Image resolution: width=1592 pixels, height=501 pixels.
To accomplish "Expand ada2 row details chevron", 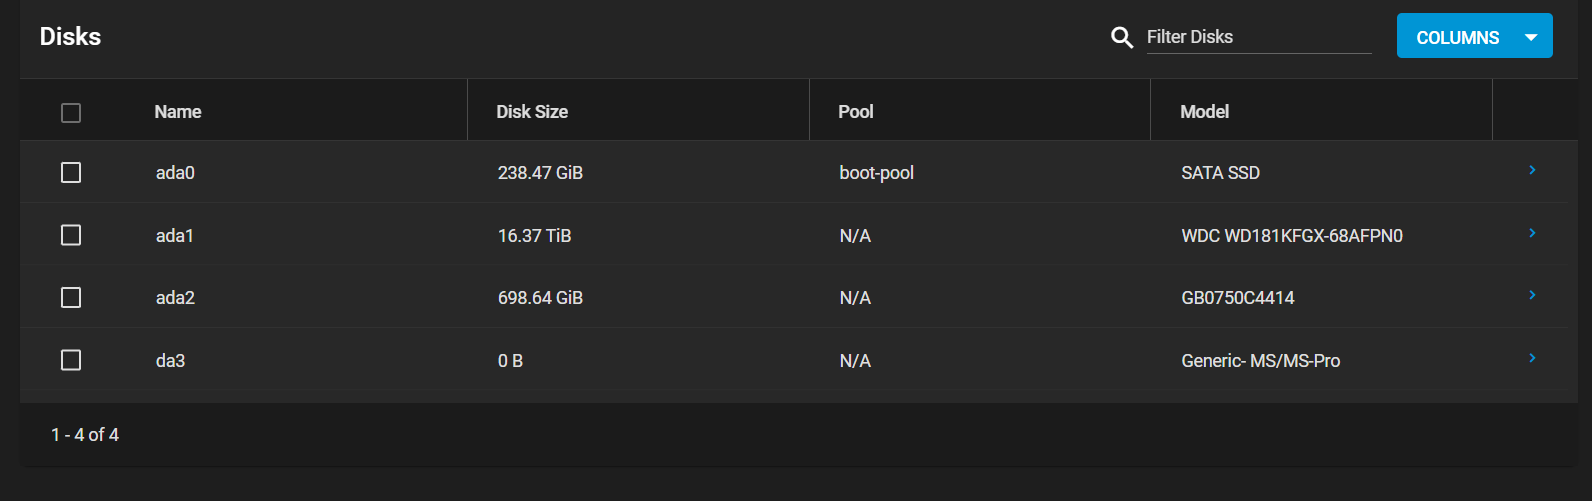I will point(1532,295).
